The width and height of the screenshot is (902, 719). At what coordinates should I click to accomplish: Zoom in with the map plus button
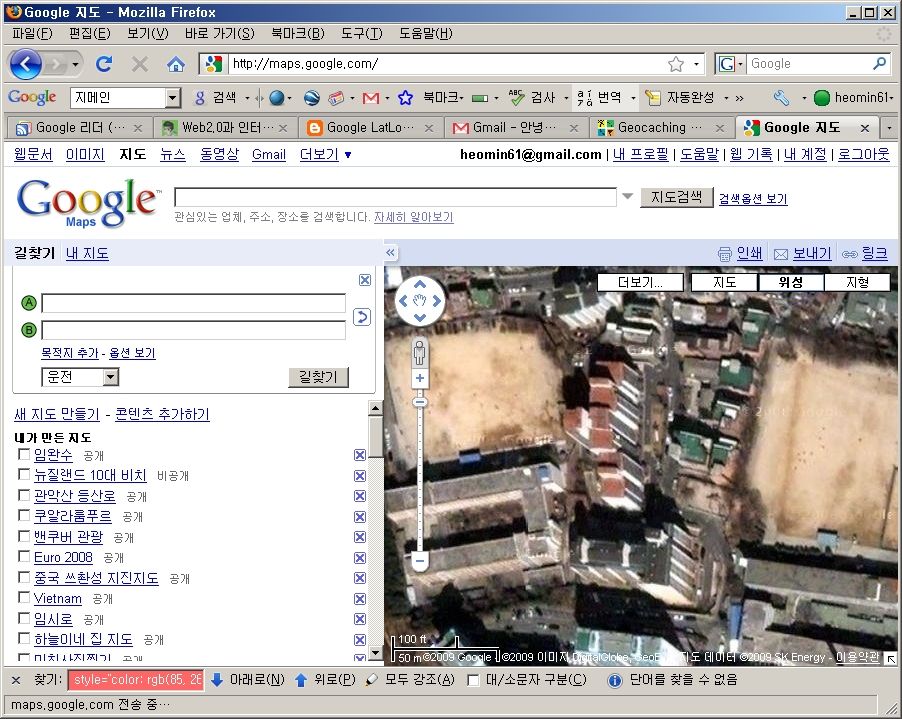(x=420, y=378)
